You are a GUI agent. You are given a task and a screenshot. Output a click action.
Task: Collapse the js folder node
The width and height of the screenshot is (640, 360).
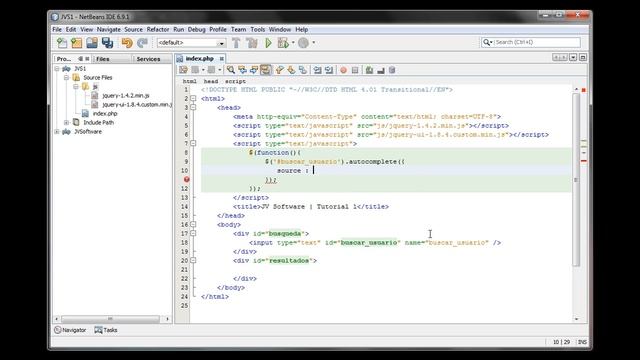(x=76, y=87)
